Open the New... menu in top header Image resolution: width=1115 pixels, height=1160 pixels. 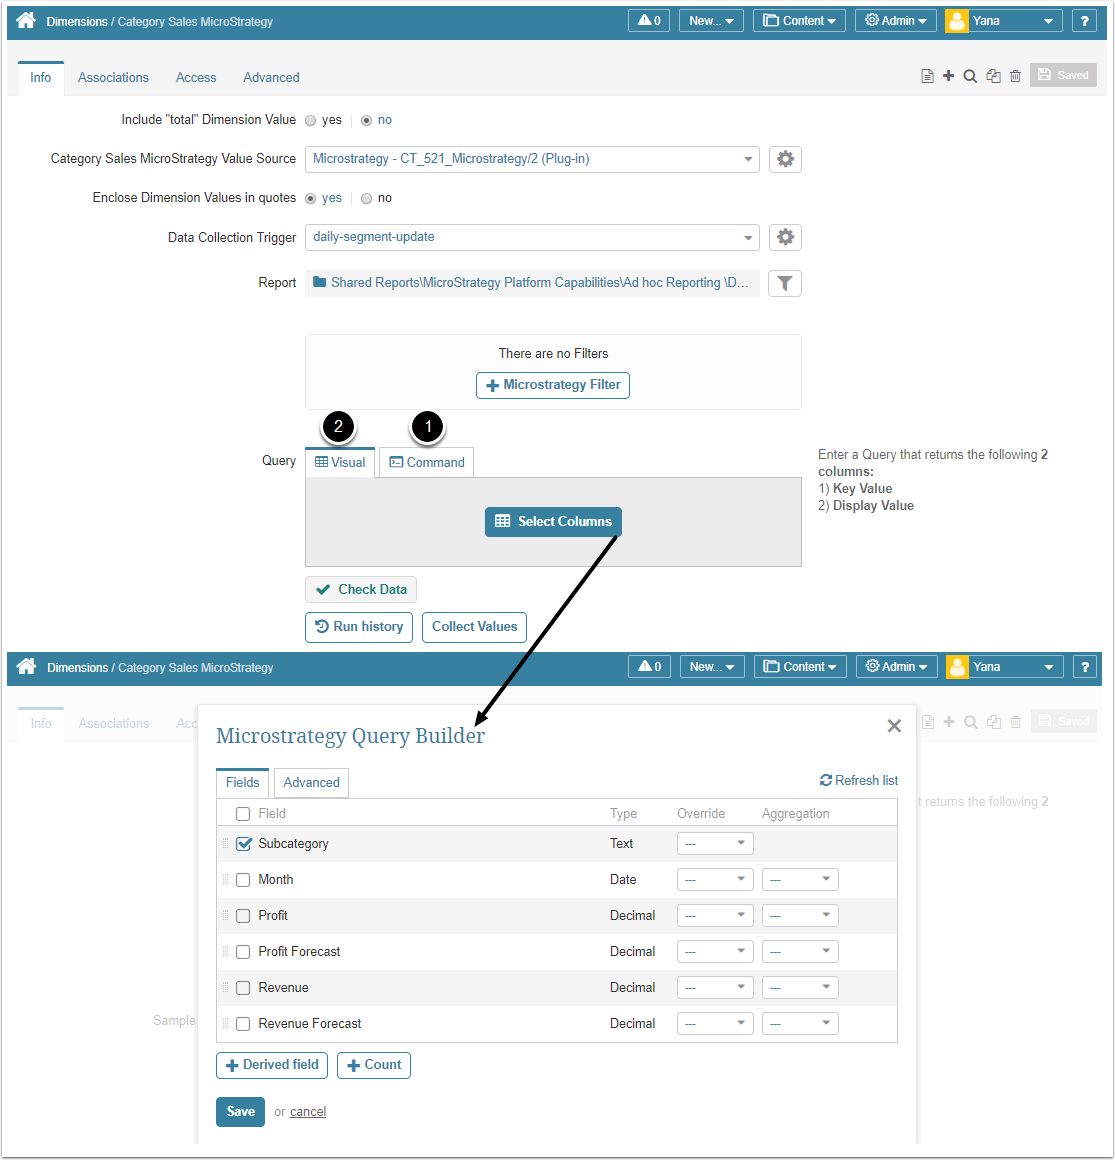coord(711,21)
